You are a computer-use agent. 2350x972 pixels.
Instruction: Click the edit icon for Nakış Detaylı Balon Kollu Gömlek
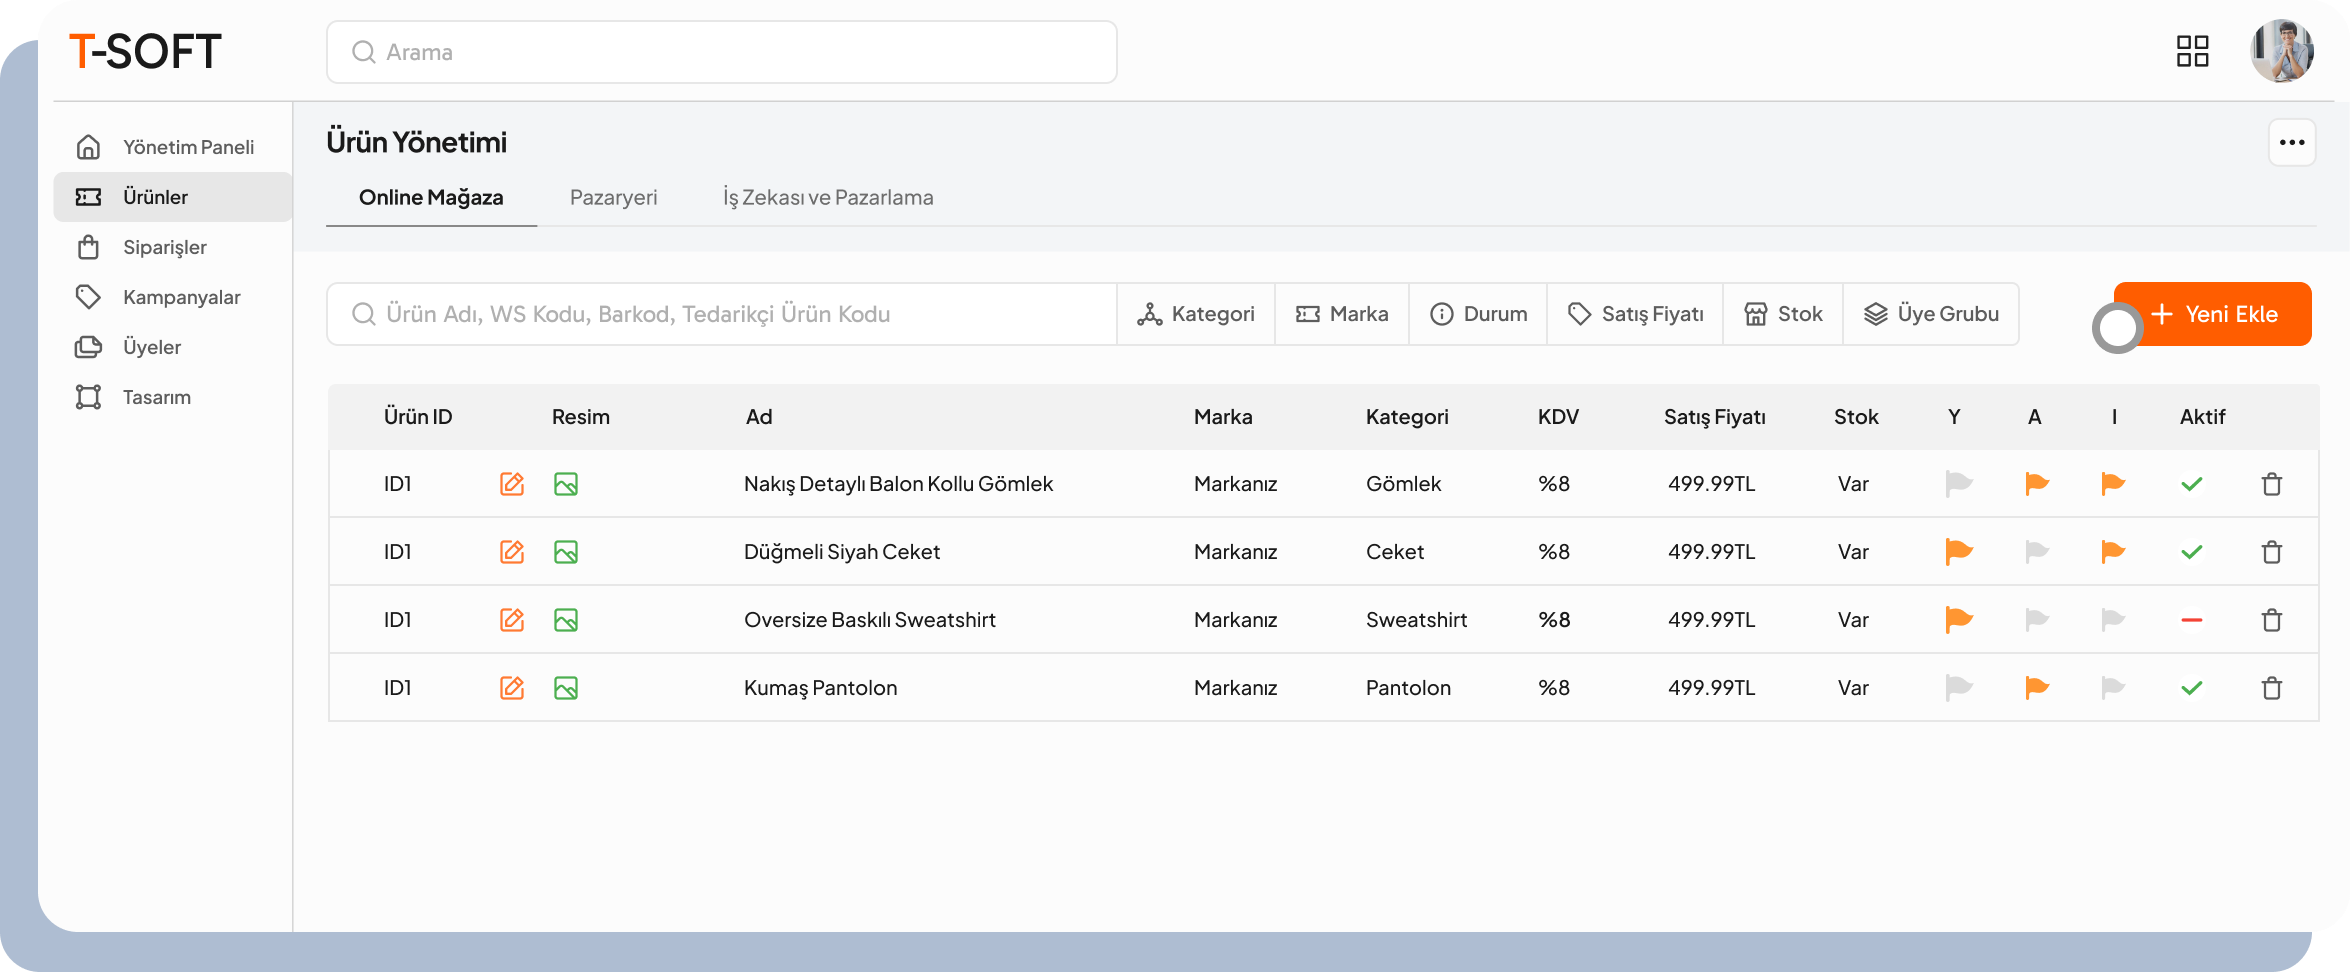pyautogui.click(x=511, y=484)
